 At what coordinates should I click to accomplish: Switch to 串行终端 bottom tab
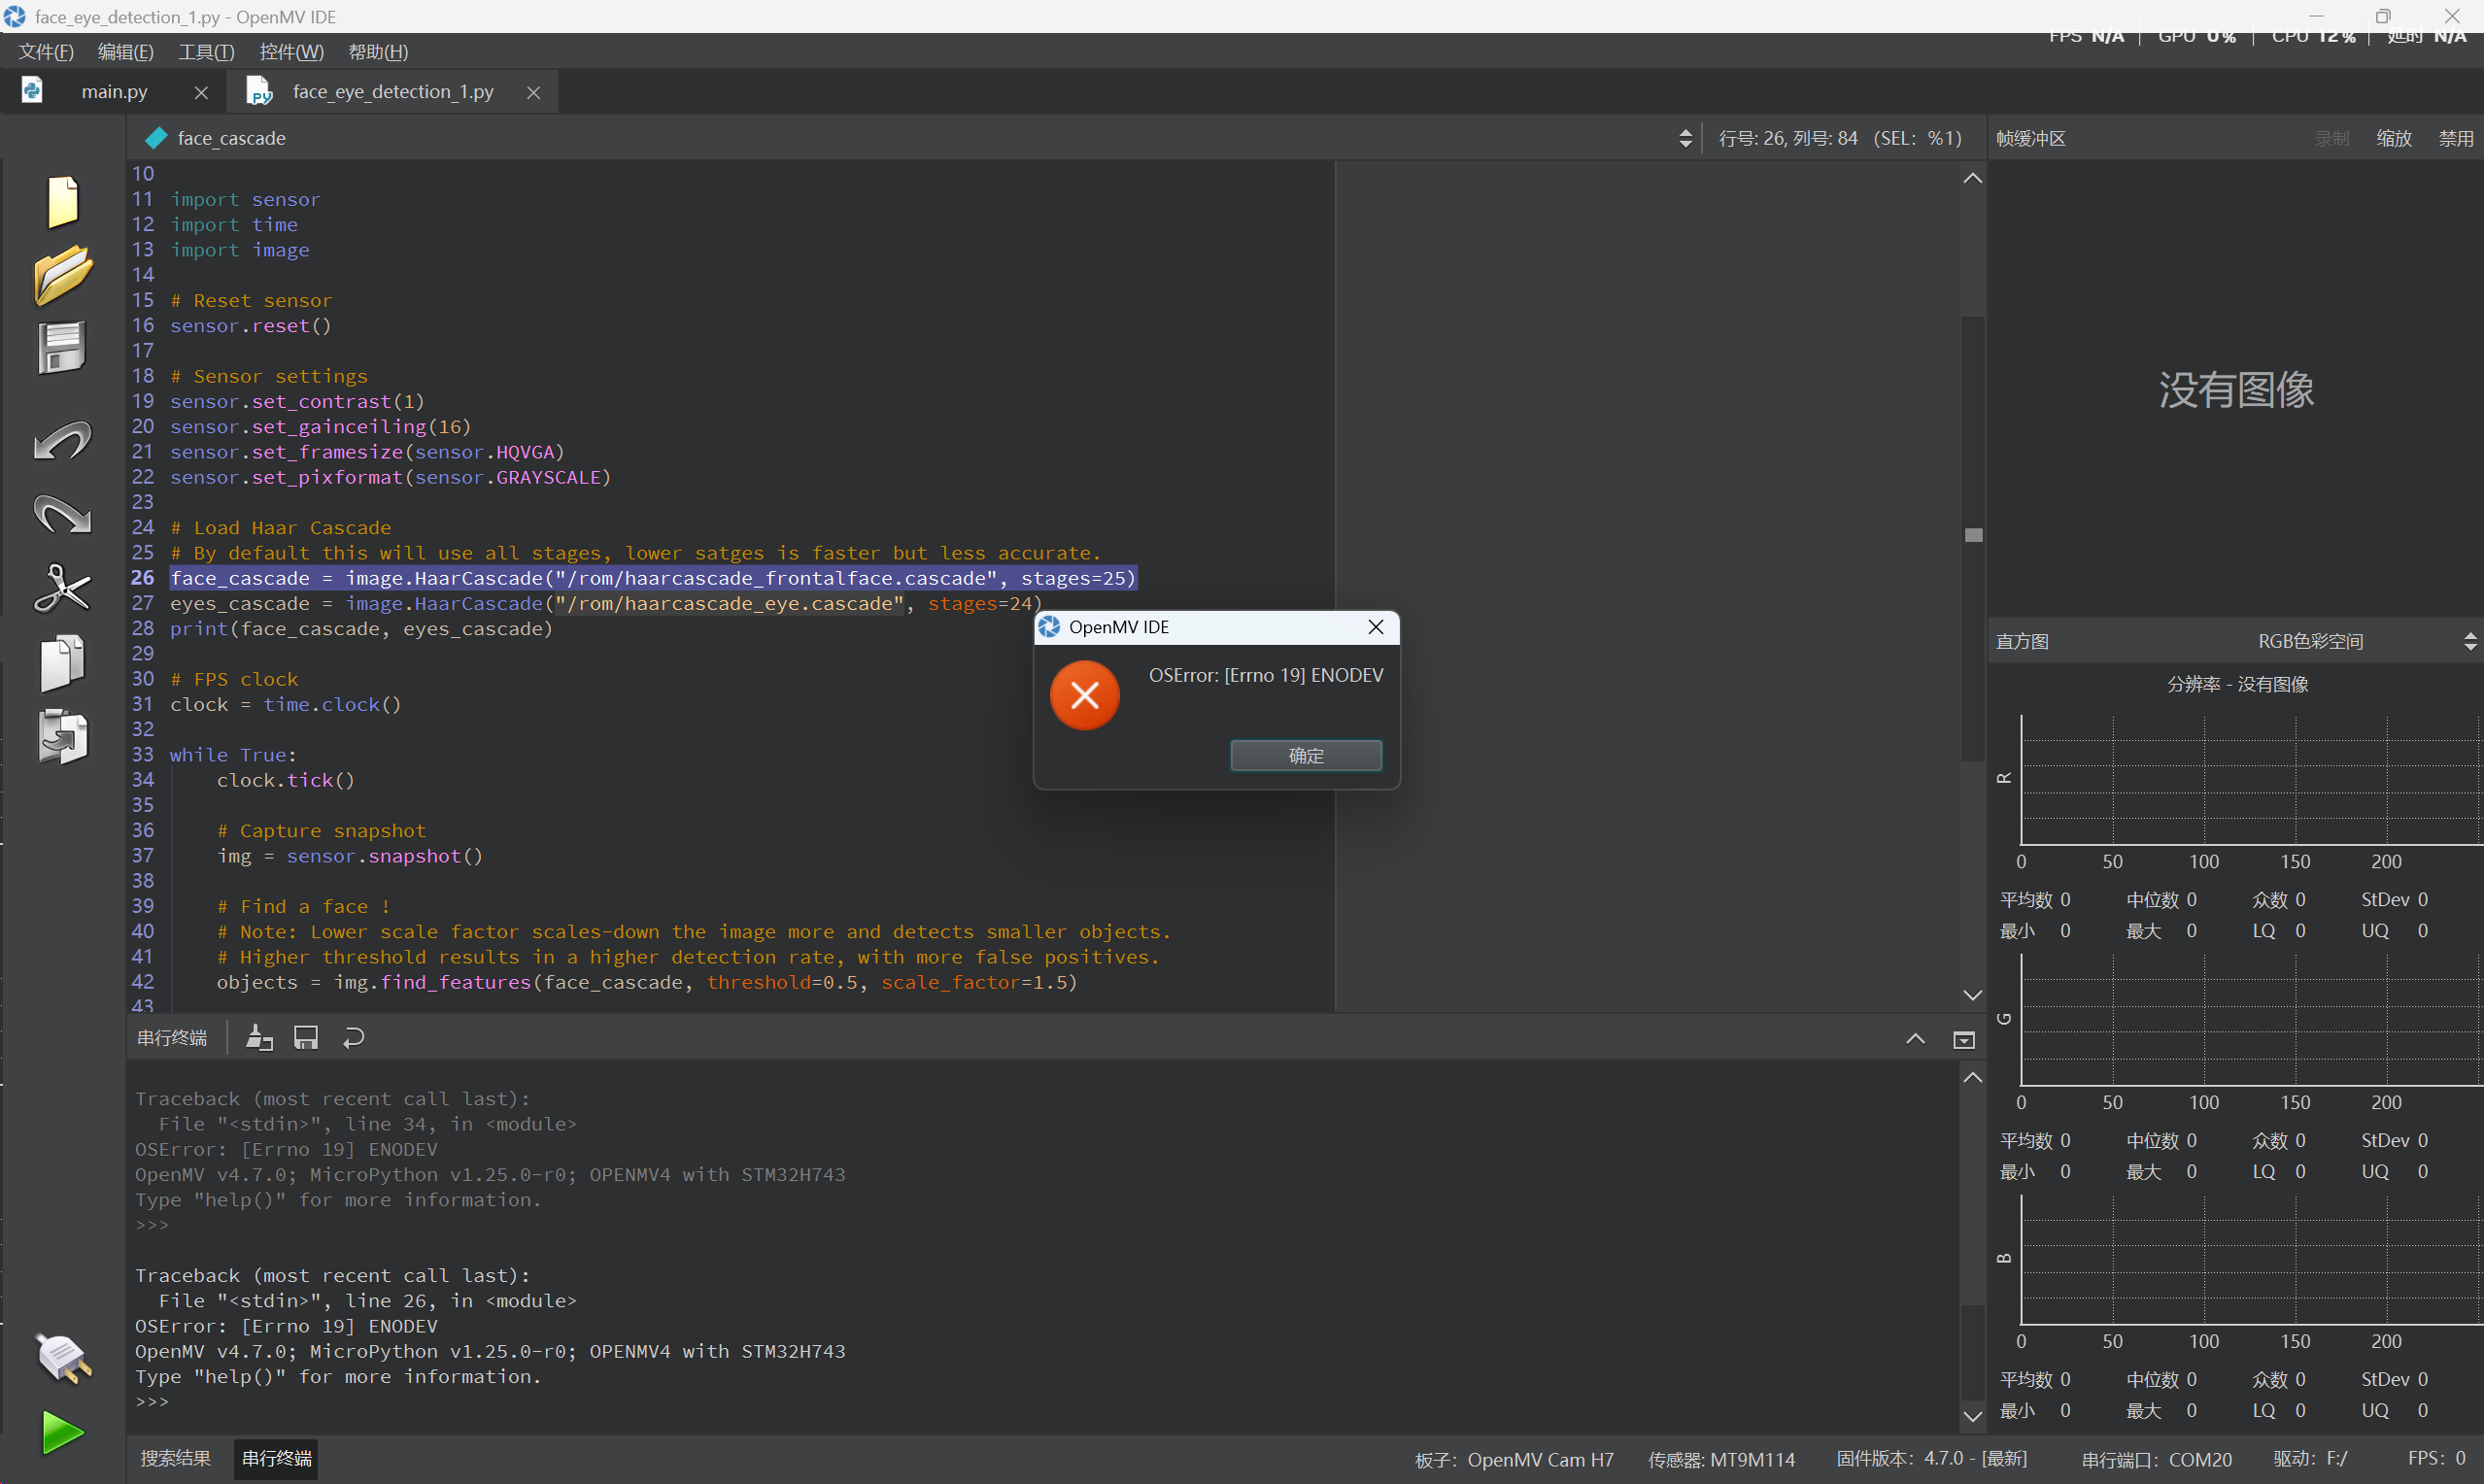click(x=277, y=1458)
